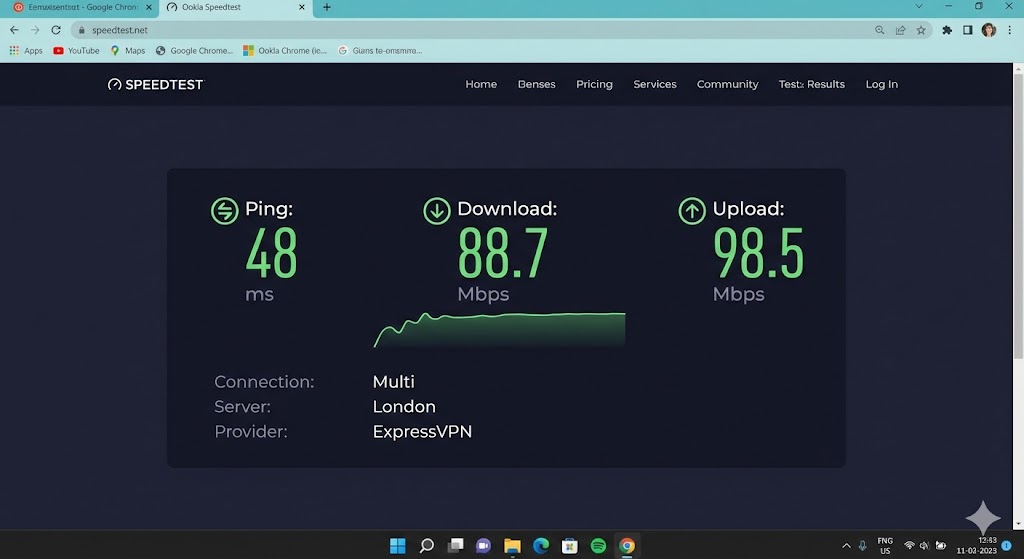Click Log In
This screenshot has height=559, width=1024.
[882, 84]
